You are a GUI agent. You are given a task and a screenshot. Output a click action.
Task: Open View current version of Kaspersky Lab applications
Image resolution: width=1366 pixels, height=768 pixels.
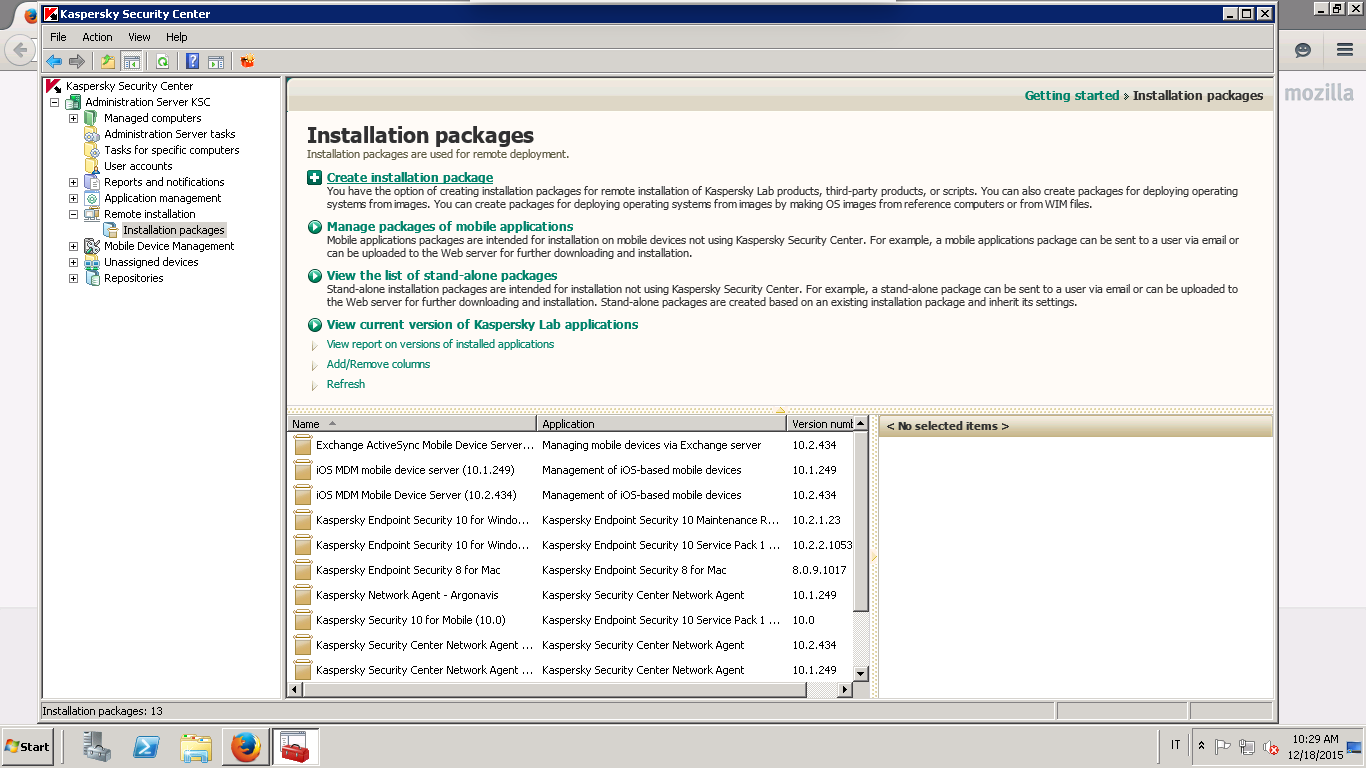[482, 325]
